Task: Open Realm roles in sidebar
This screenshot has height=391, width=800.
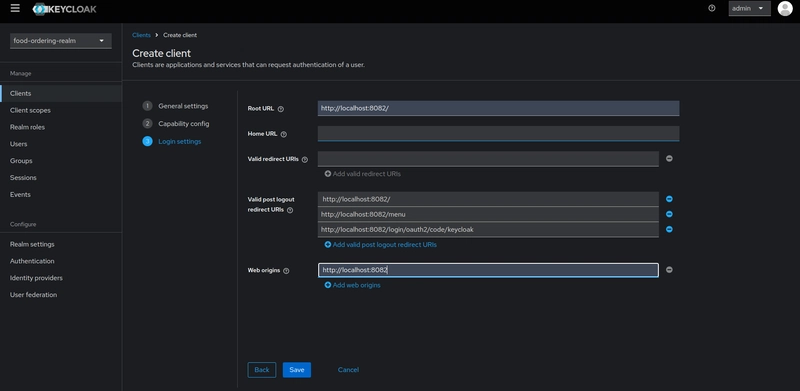Action: pos(61,127)
